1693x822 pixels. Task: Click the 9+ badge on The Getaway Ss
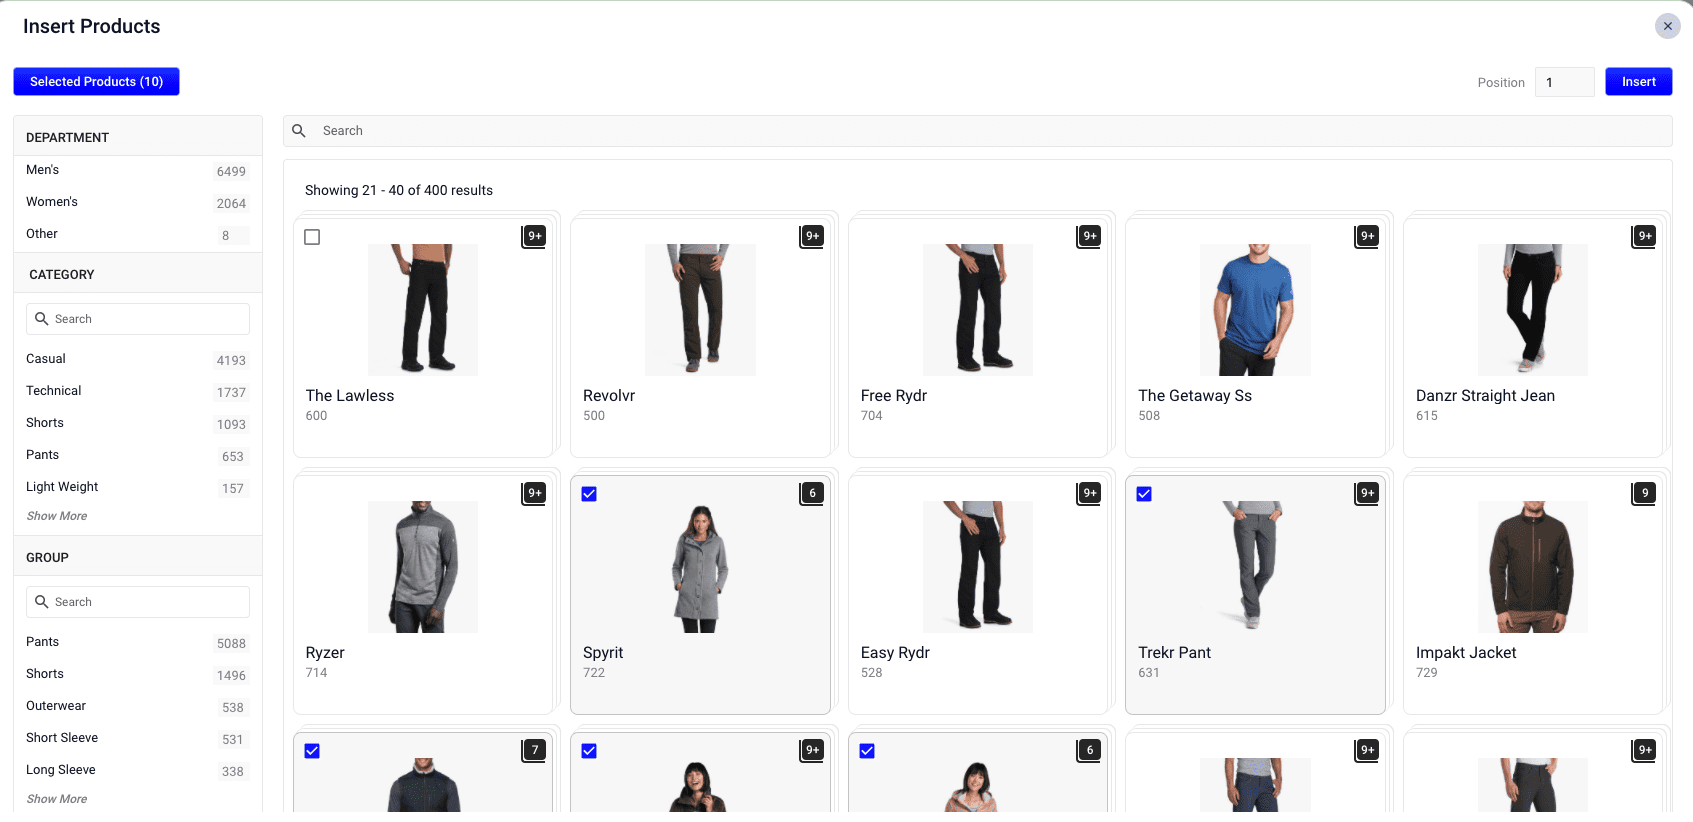1368,236
